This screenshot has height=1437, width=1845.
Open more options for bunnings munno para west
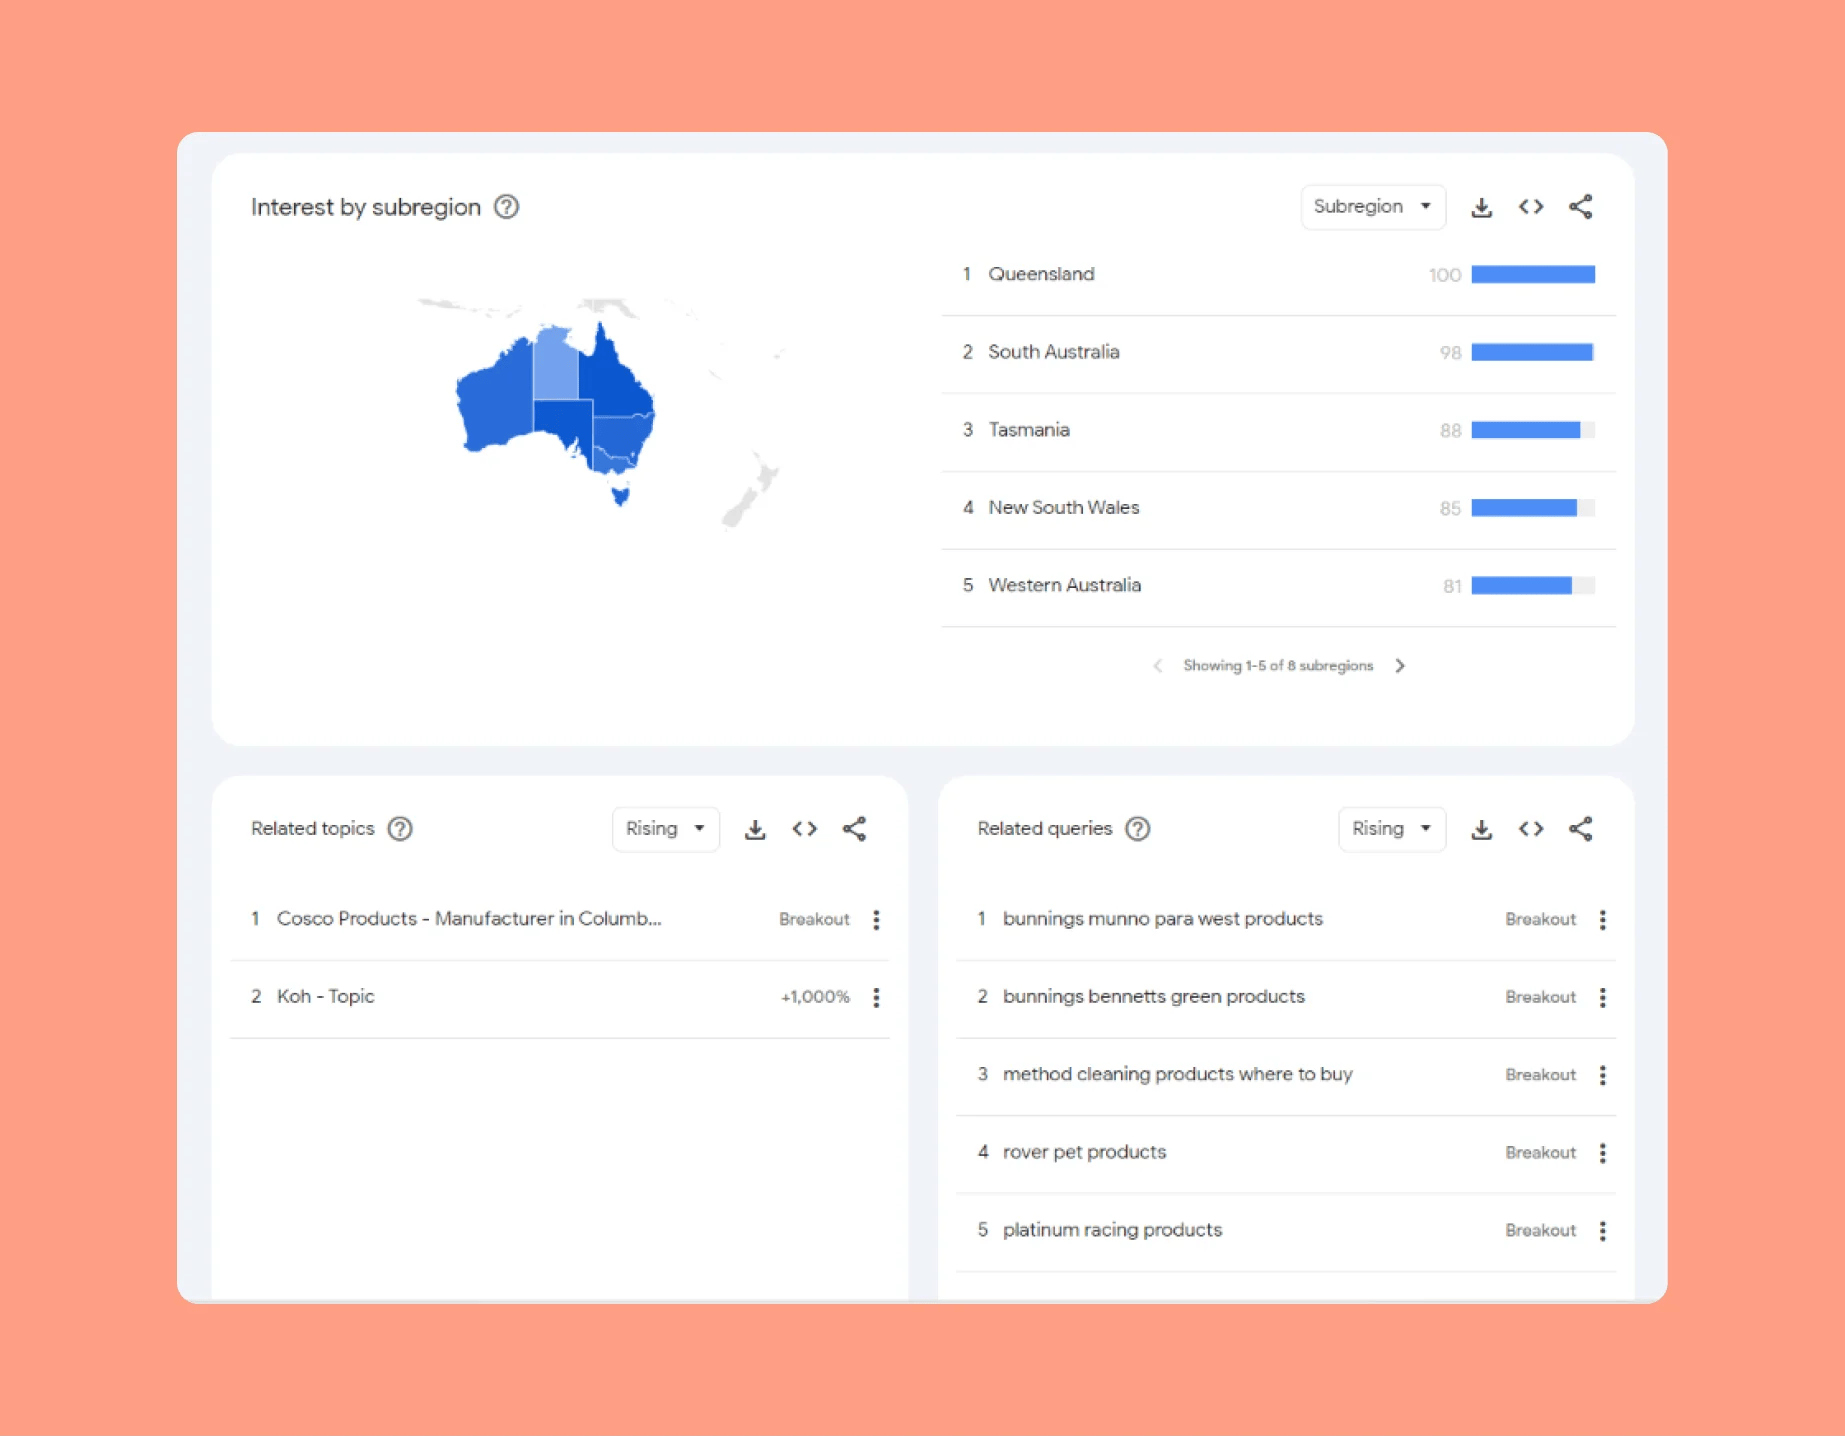pos(1603,920)
